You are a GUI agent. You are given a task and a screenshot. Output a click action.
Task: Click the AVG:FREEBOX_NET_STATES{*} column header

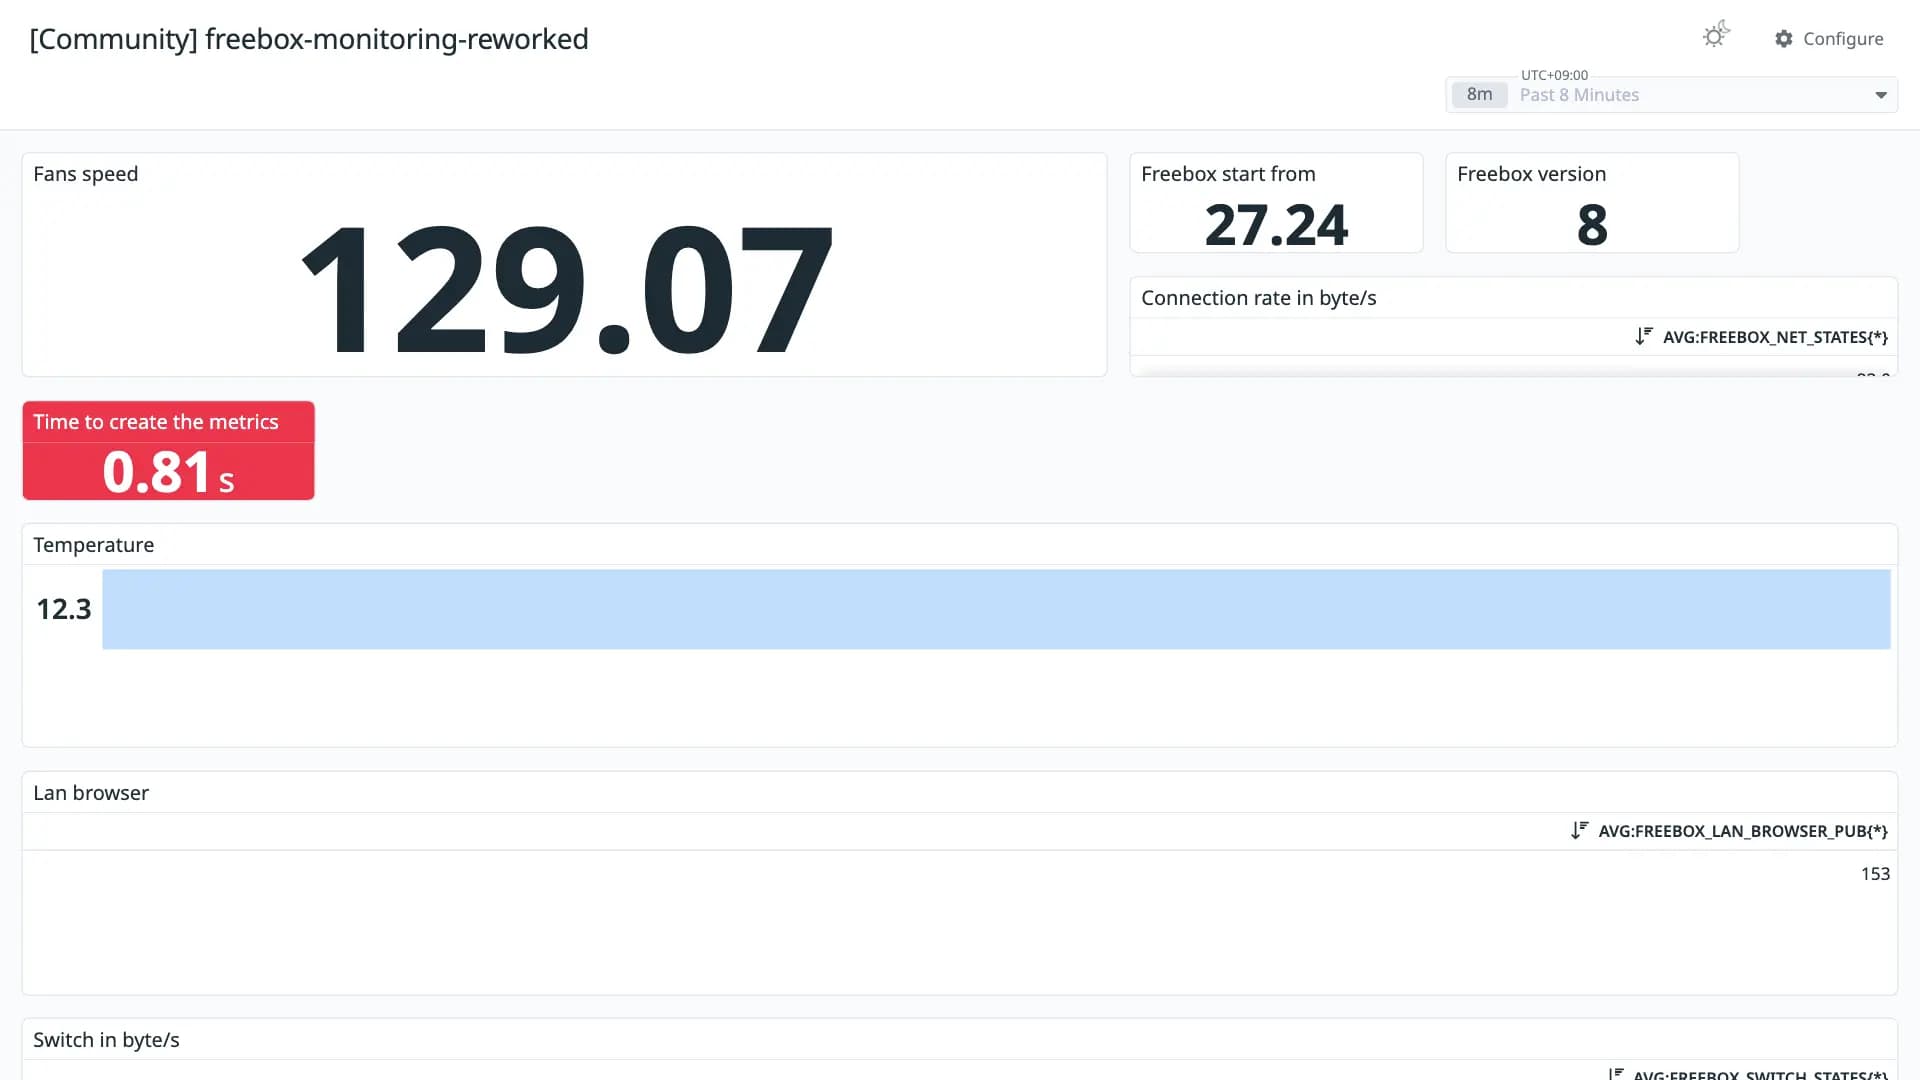(1775, 338)
